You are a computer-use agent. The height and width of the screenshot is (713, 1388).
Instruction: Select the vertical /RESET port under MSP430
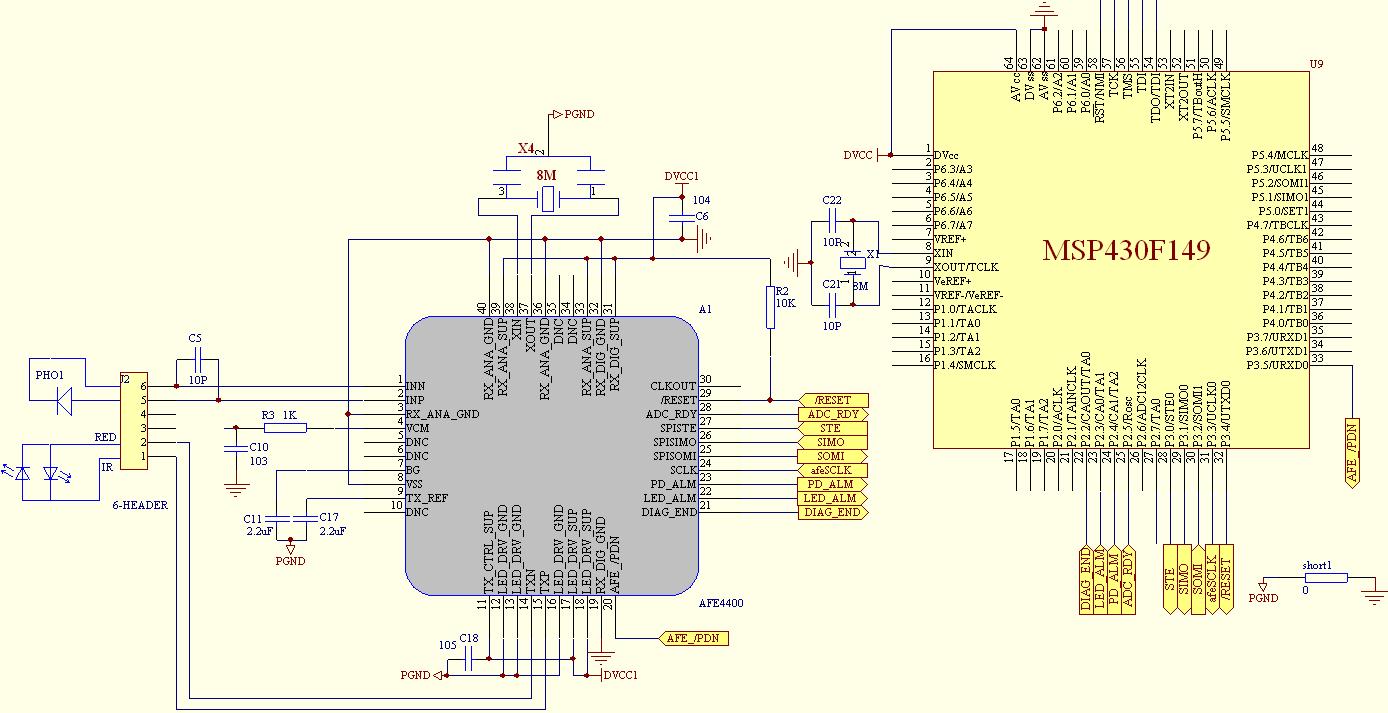1228,578
